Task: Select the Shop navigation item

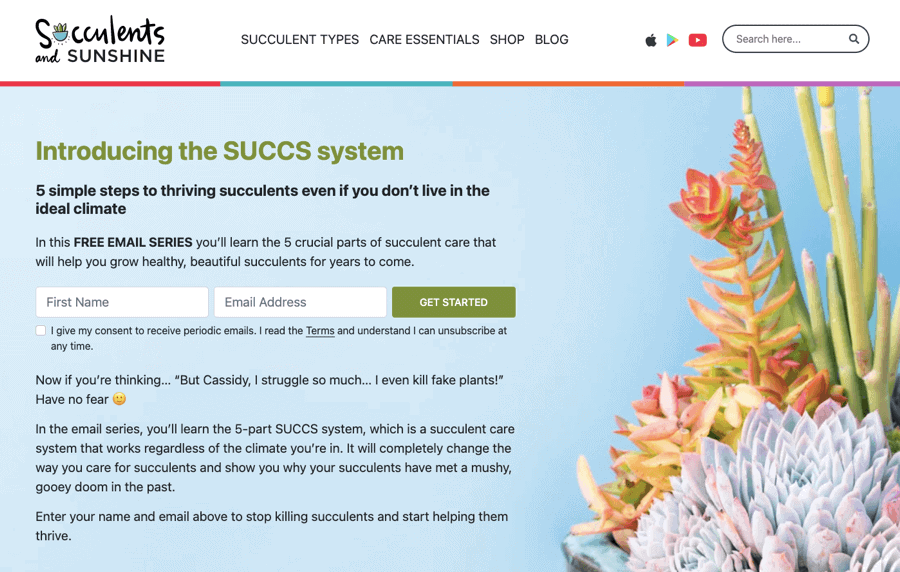Action: pyautogui.click(x=507, y=40)
